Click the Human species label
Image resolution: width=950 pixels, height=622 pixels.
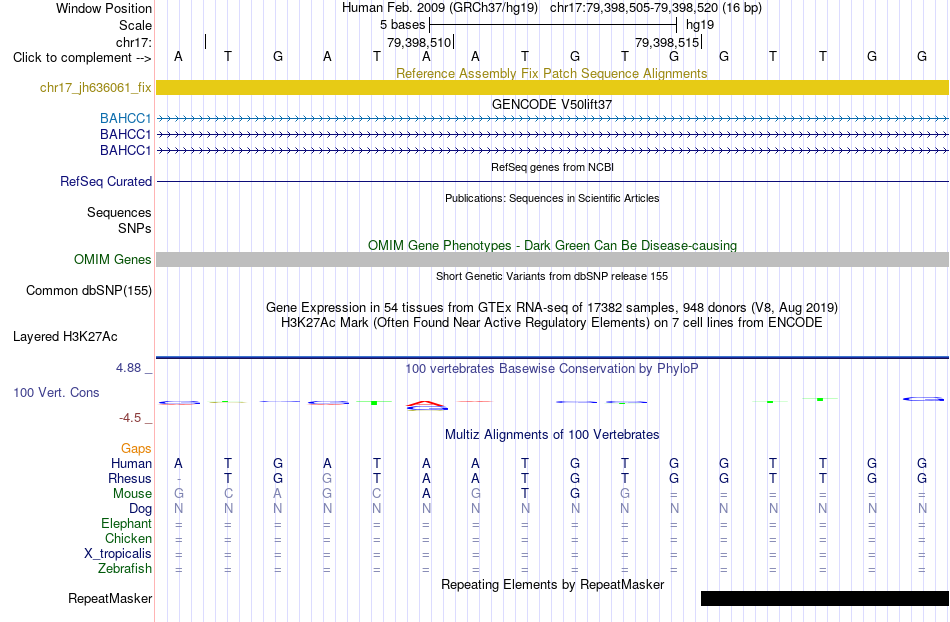pos(131,463)
